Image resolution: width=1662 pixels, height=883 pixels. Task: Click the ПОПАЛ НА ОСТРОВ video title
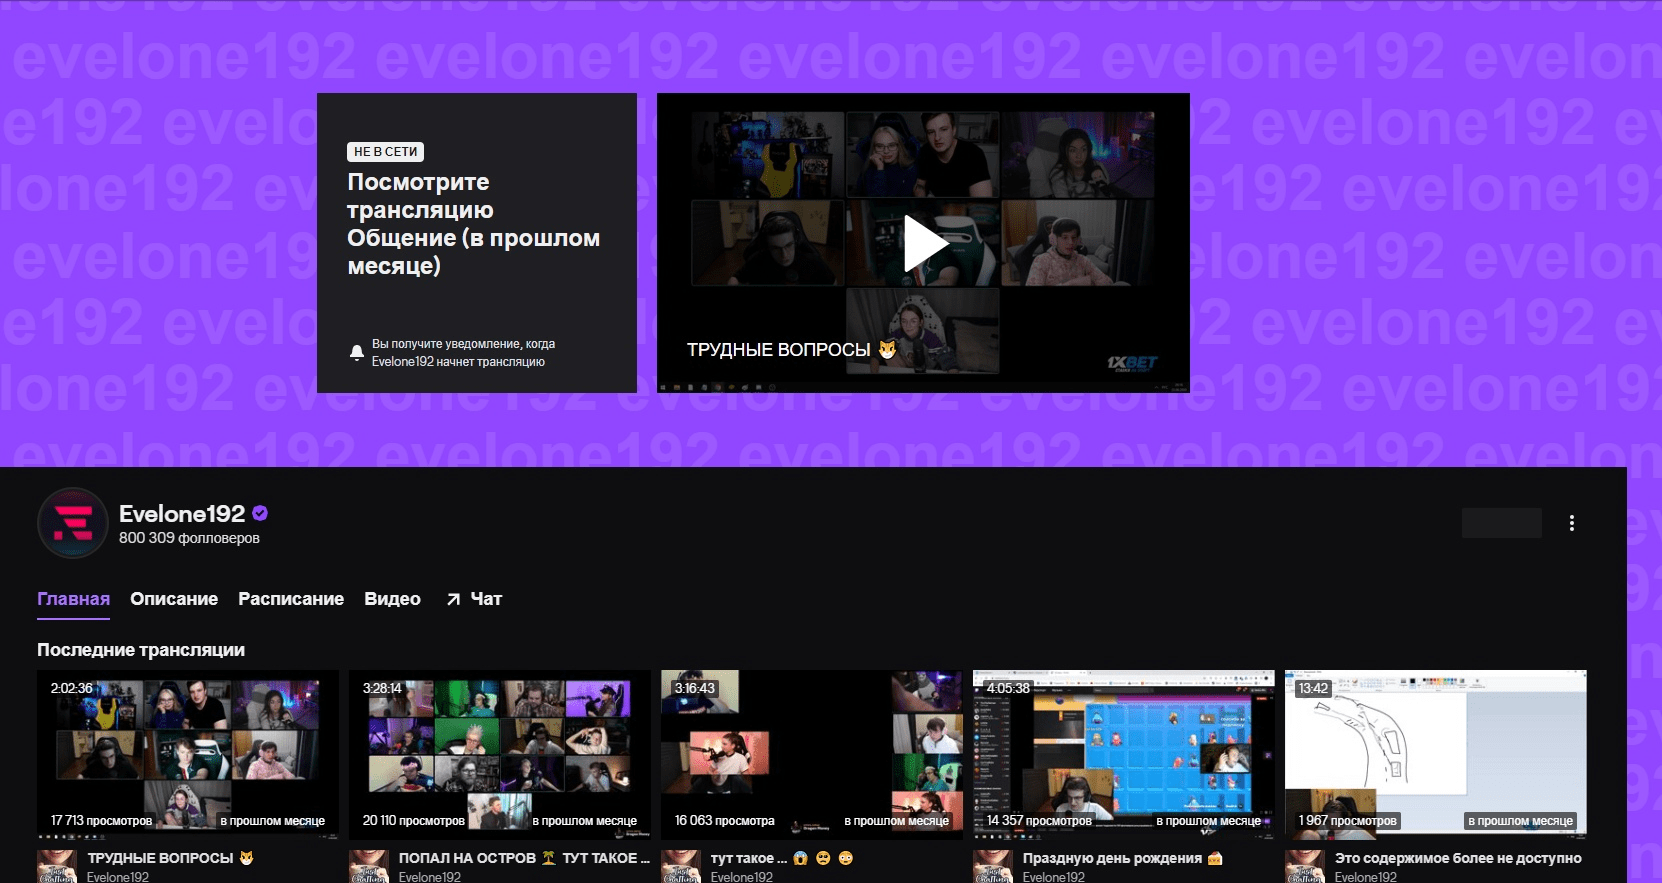pyautogui.click(x=524, y=858)
